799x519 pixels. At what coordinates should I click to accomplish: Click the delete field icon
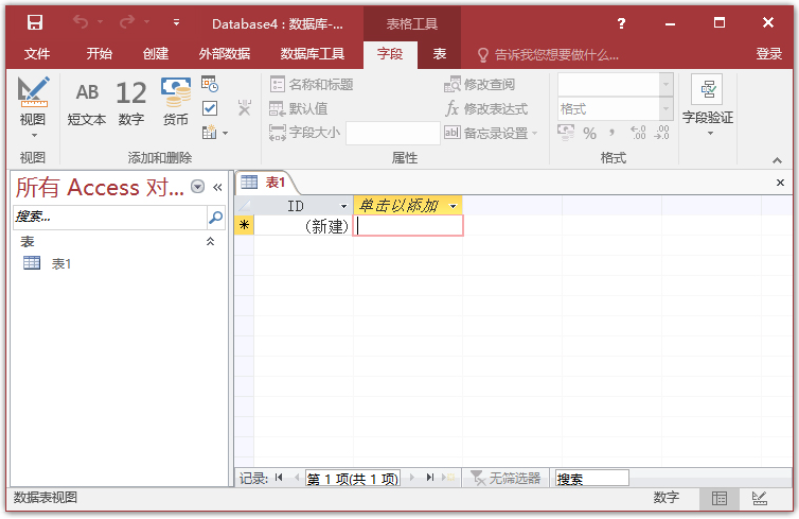pos(245,107)
